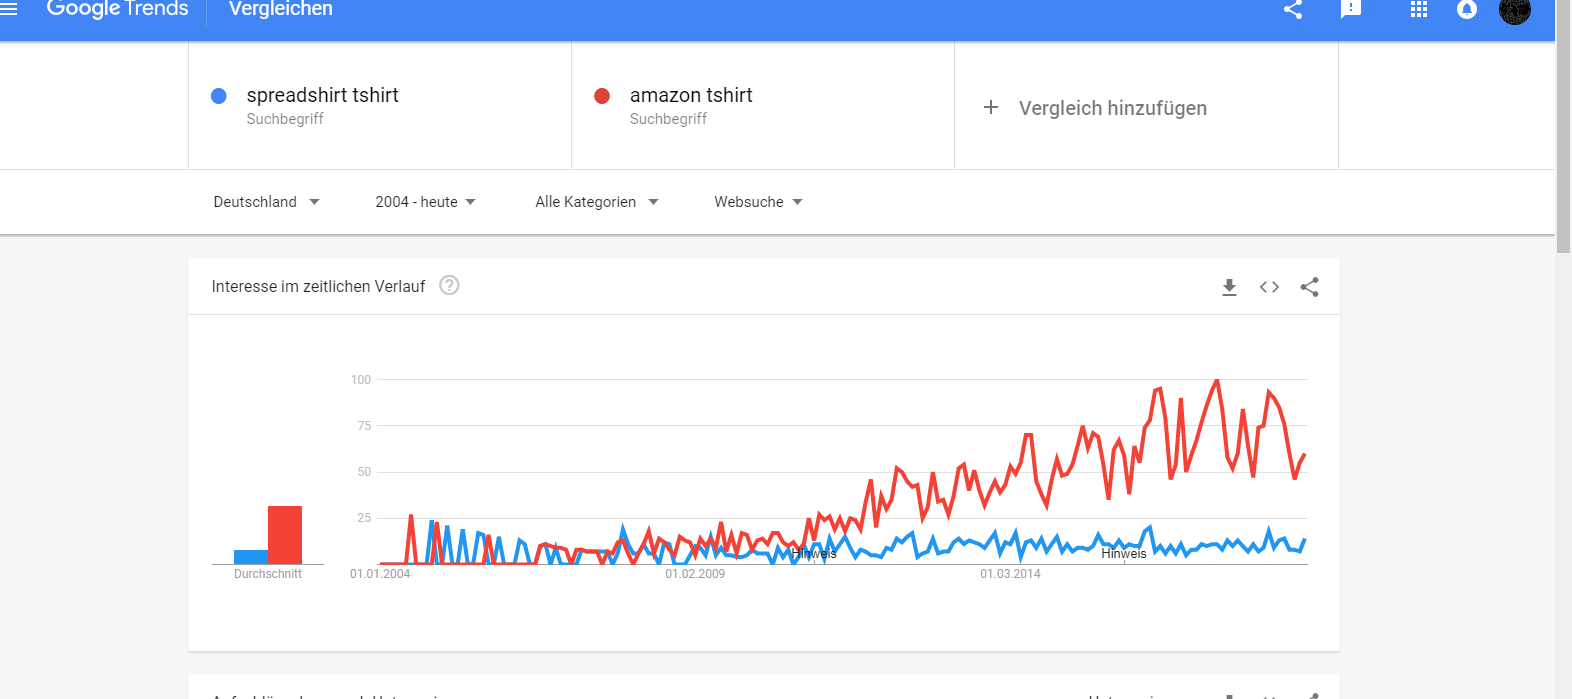The image size is (1572, 699).
Task: Open the account profile avatar
Action: [1515, 10]
